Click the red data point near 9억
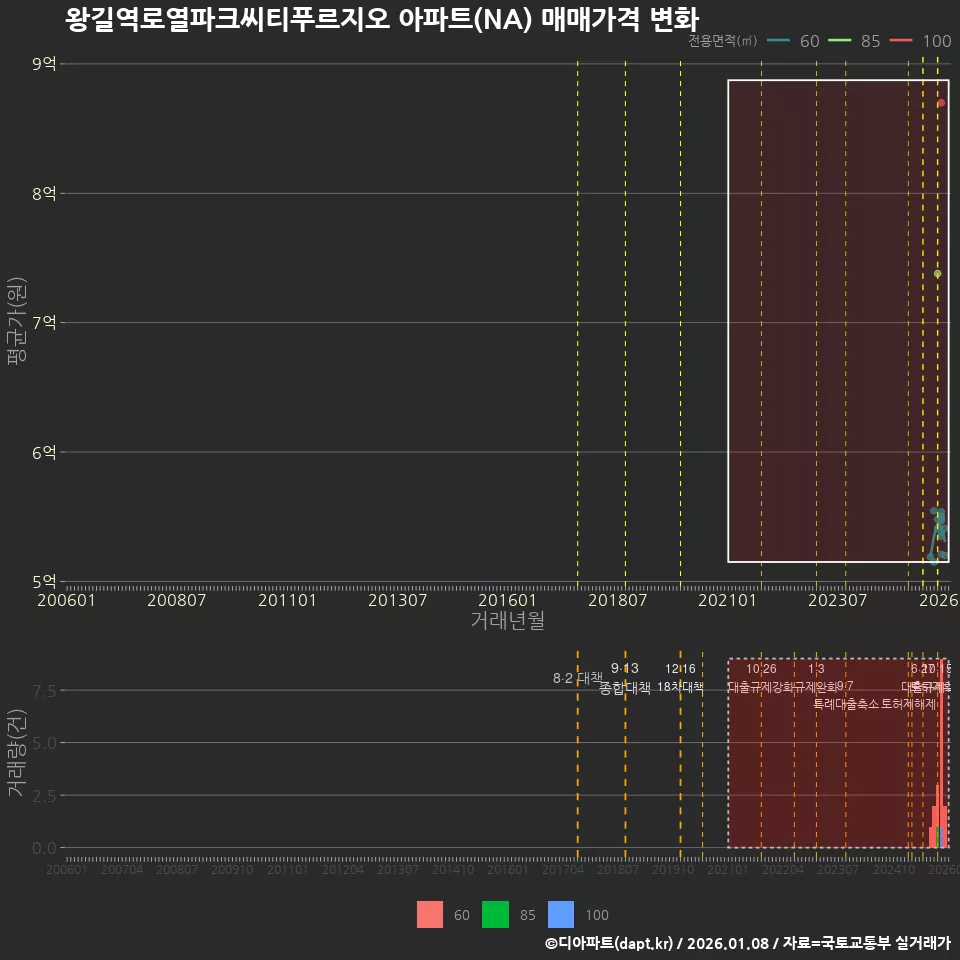The width and height of the screenshot is (960, 960). pyautogui.click(x=941, y=101)
